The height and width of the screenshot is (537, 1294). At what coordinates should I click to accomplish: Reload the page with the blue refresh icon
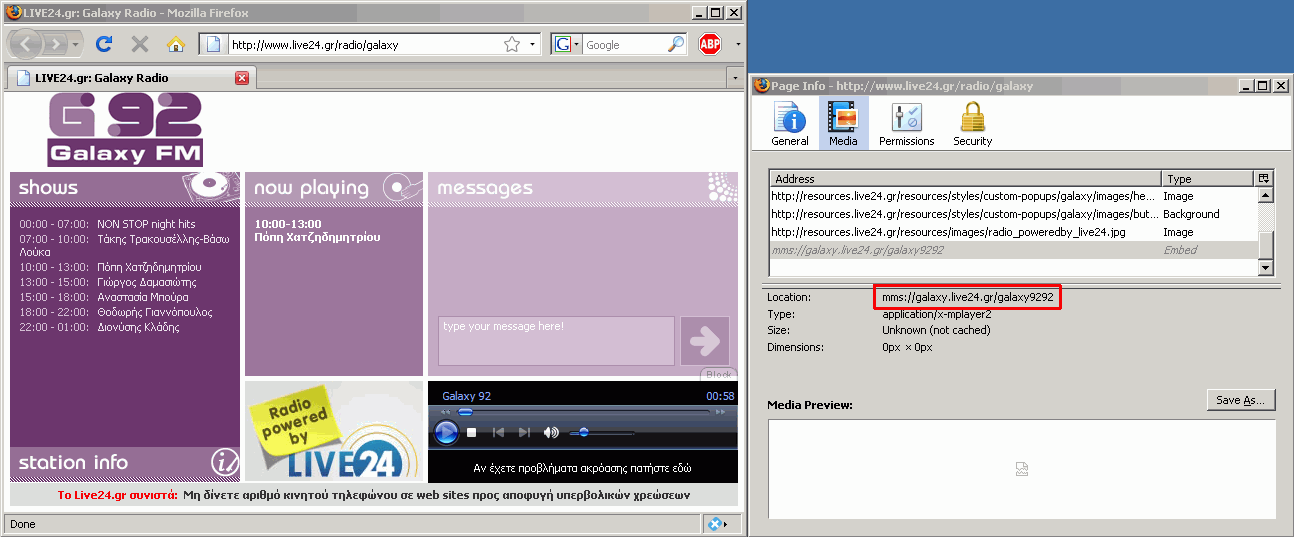[103, 44]
